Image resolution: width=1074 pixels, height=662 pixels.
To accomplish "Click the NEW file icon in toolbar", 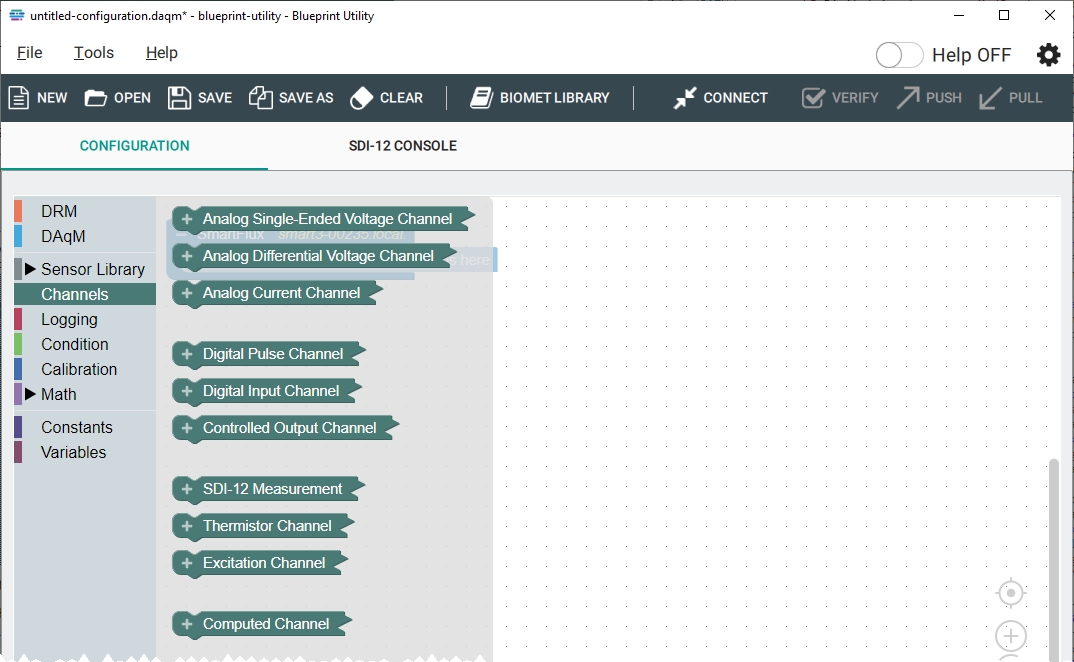I will coord(19,98).
